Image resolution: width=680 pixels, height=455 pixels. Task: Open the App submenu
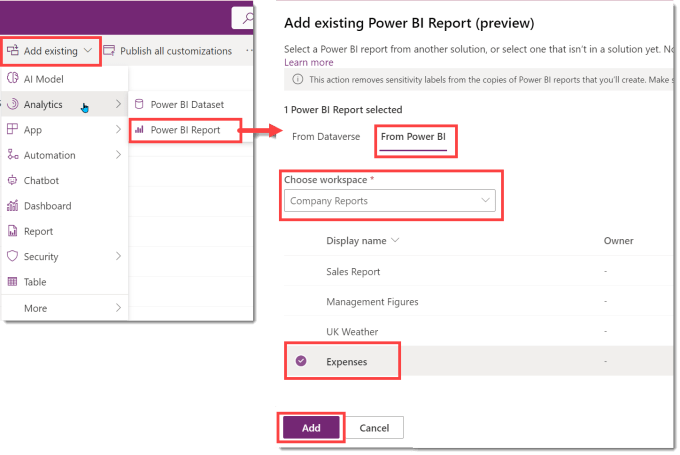pos(65,130)
